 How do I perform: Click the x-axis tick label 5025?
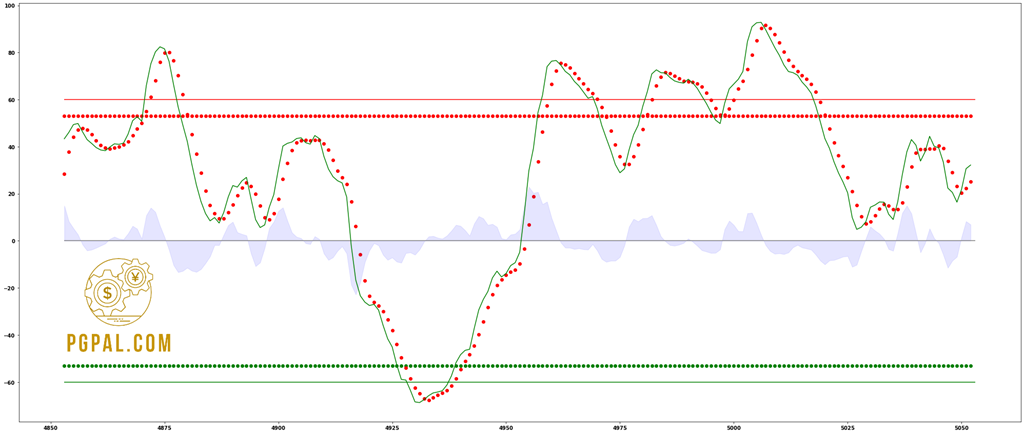pyautogui.click(x=848, y=428)
